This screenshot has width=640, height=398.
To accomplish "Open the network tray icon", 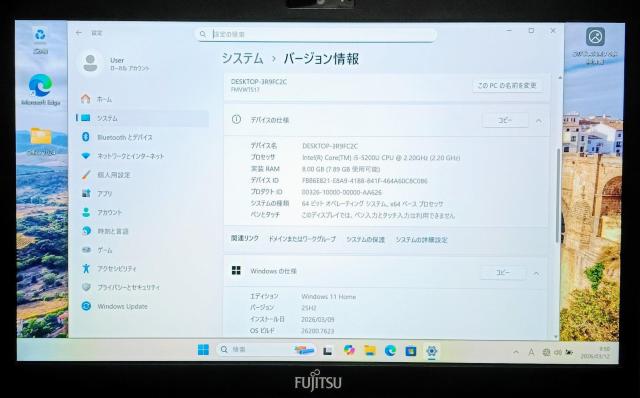I will click(546, 352).
